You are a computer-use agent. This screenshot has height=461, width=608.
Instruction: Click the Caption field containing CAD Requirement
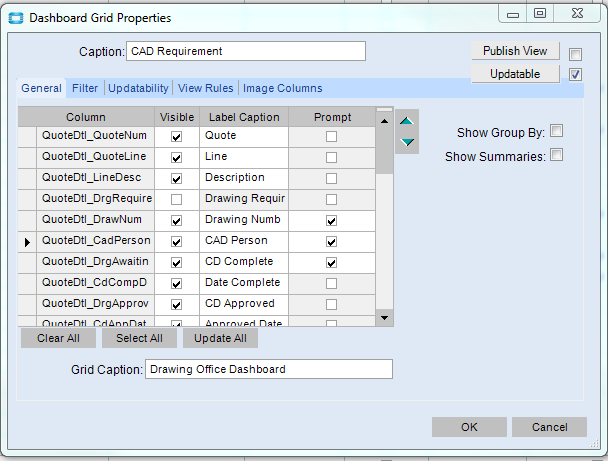246,51
